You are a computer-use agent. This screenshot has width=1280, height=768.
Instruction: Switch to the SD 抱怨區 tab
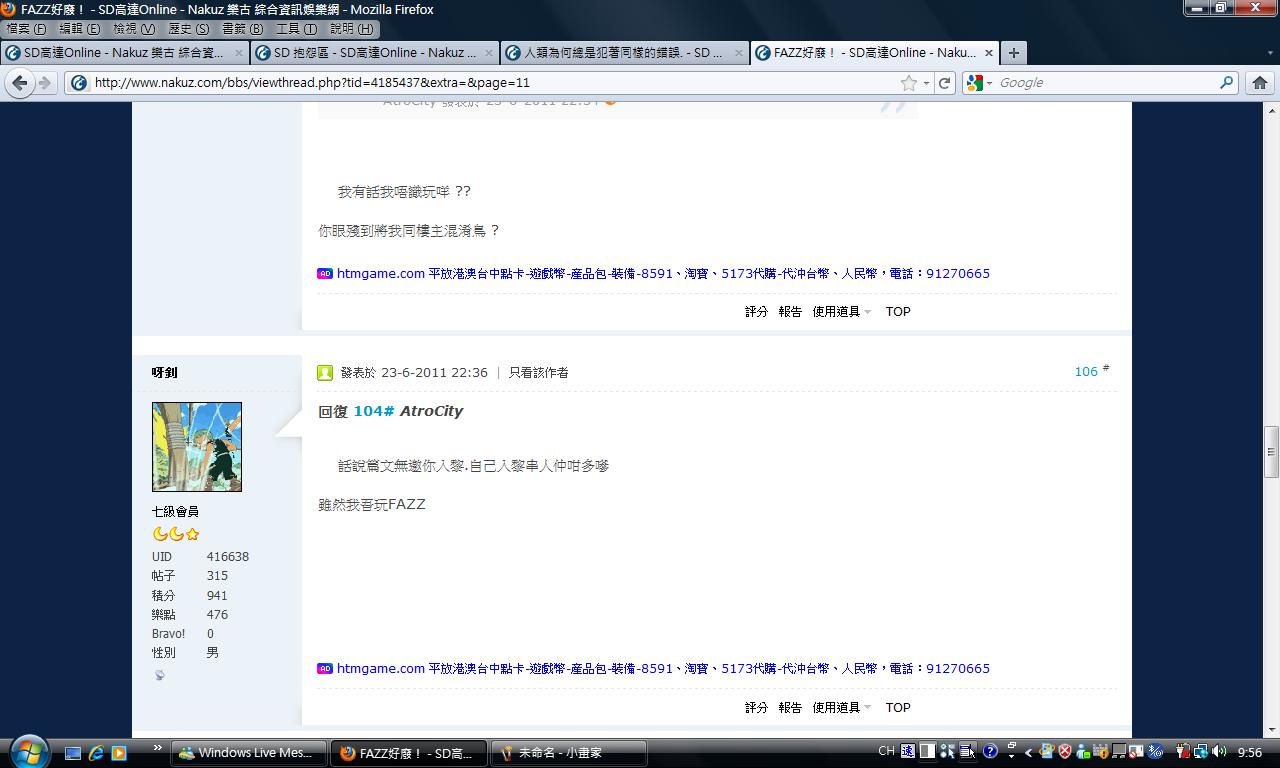point(373,53)
